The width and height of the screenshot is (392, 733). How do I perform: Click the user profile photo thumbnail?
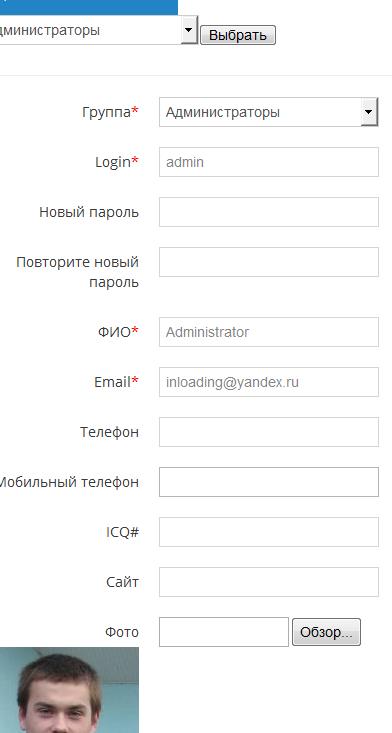click(x=69, y=690)
